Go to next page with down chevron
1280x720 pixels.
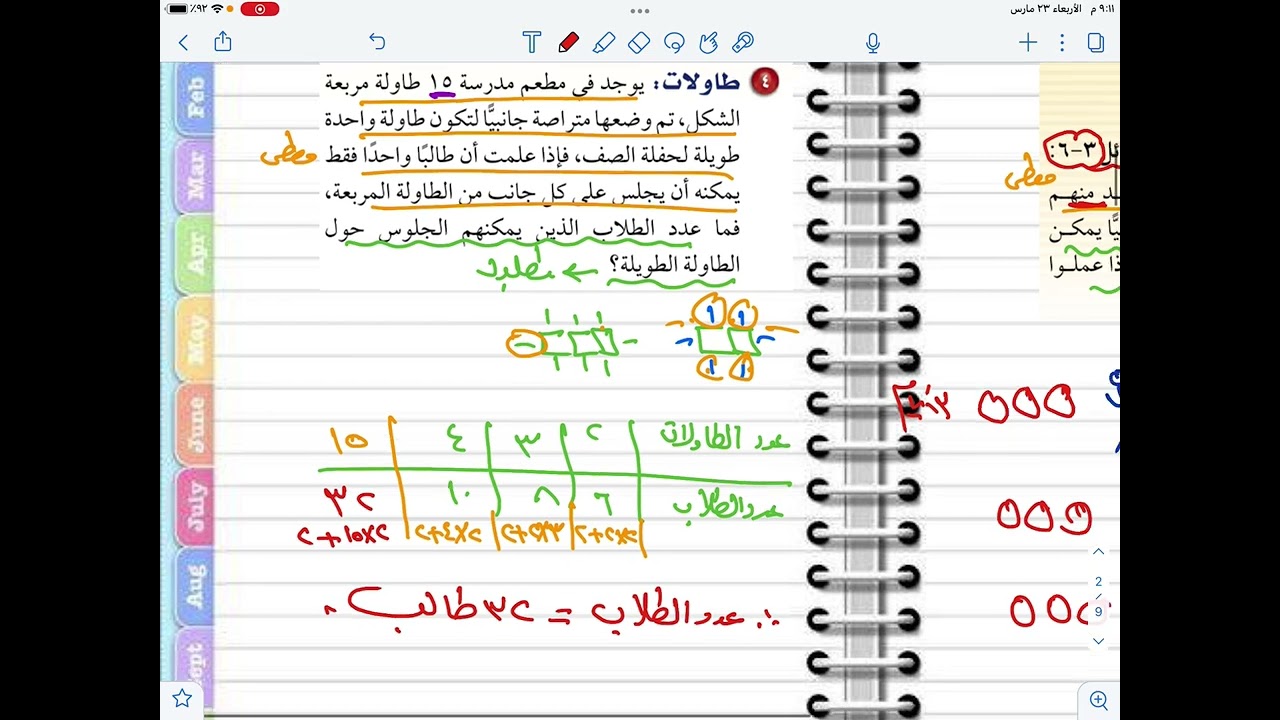coord(1098,641)
